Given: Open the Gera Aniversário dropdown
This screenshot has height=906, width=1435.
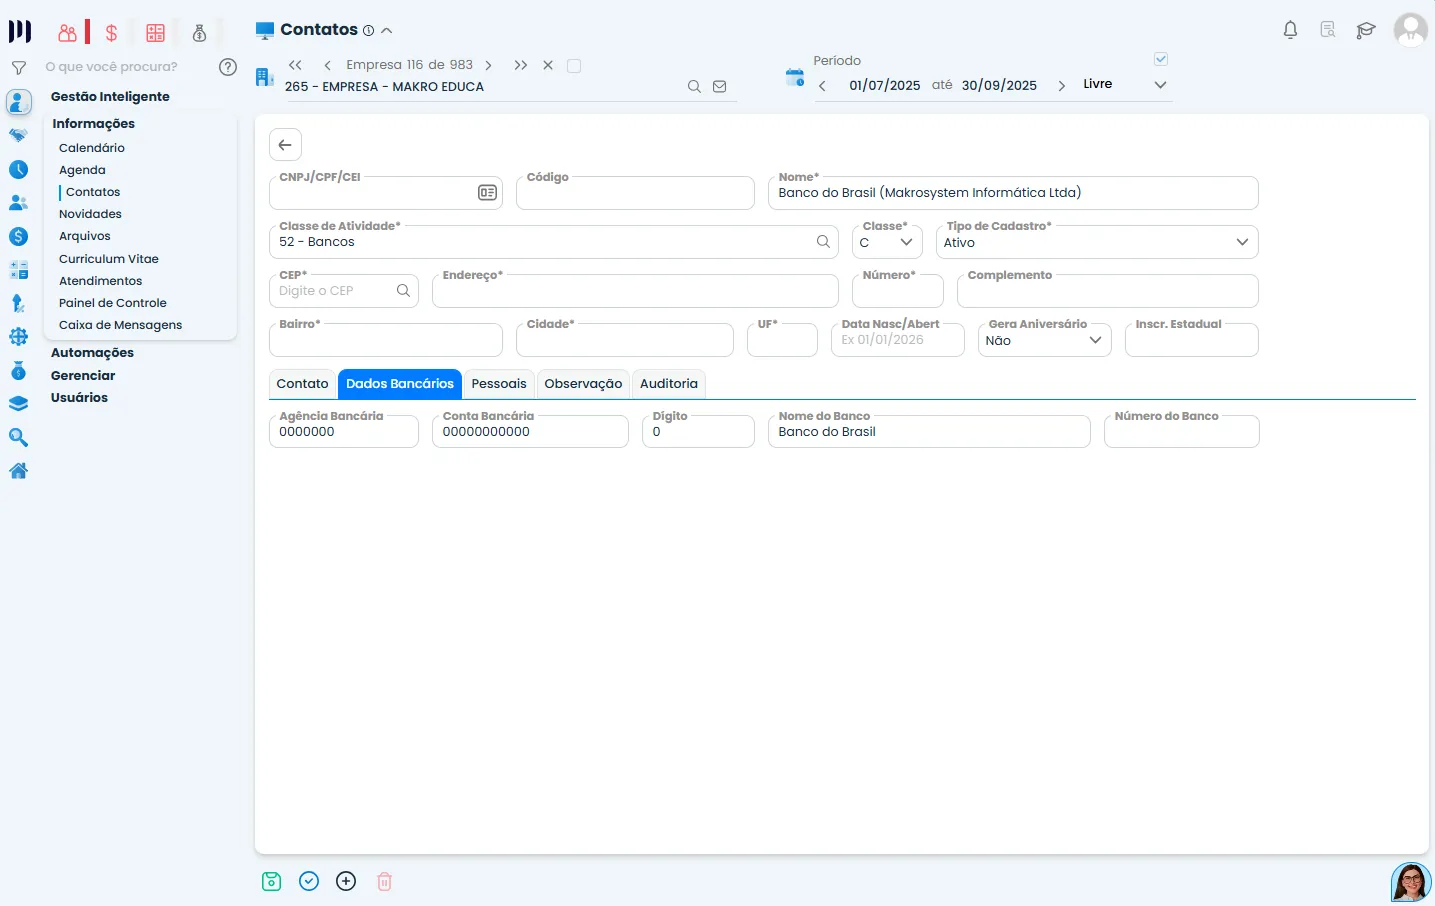Looking at the screenshot, I should (x=1044, y=340).
